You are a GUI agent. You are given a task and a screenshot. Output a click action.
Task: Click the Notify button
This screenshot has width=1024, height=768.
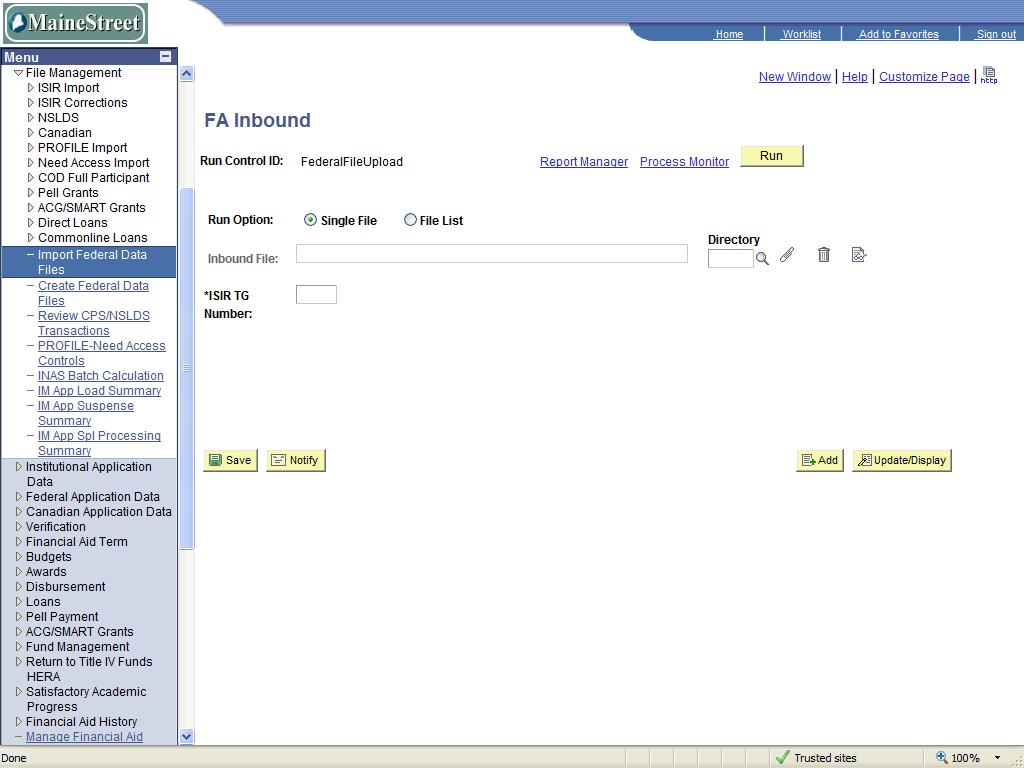coord(295,460)
